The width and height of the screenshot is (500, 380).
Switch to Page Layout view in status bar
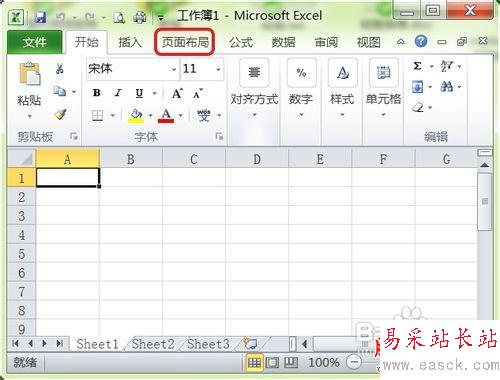(x=272, y=362)
